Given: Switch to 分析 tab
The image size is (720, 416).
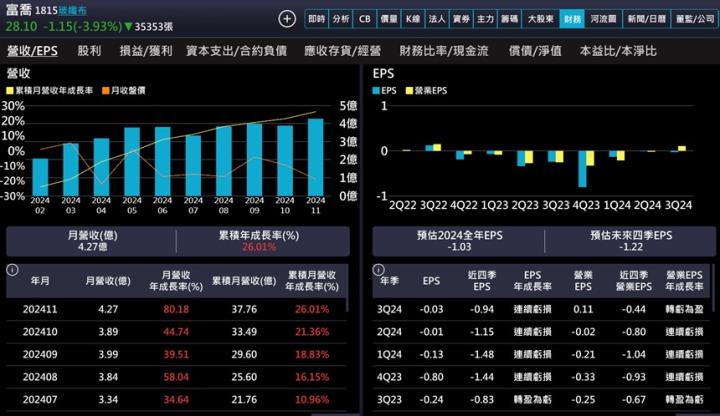Looking at the screenshot, I should tap(341, 19).
